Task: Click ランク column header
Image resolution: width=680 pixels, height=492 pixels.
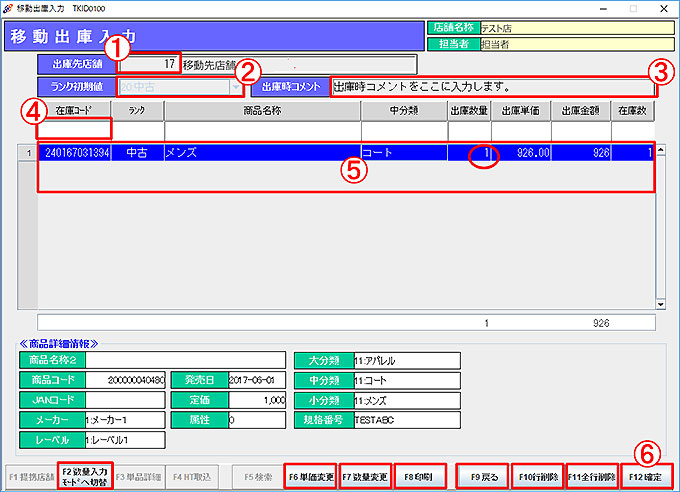Action: pyautogui.click(x=137, y=111)
